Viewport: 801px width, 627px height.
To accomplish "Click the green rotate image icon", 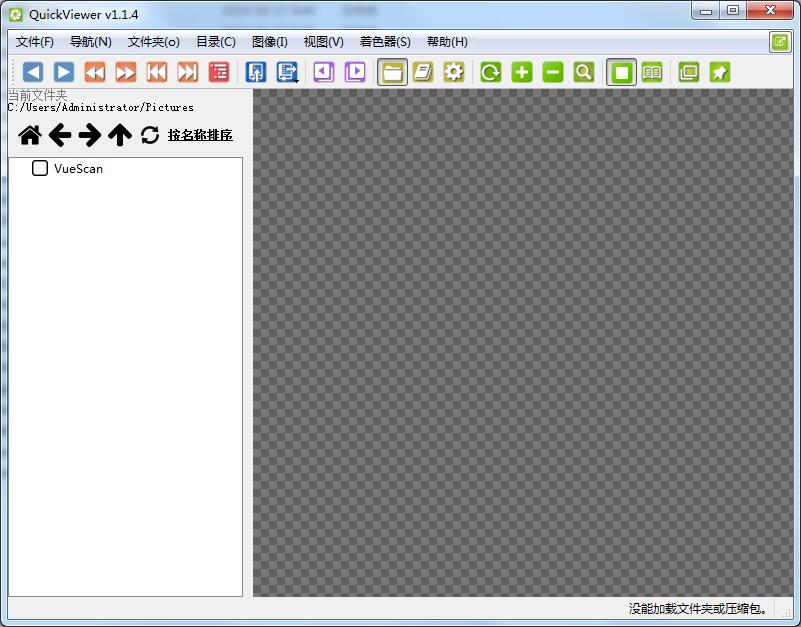I will pyautogui.click(x=491, y=72).
